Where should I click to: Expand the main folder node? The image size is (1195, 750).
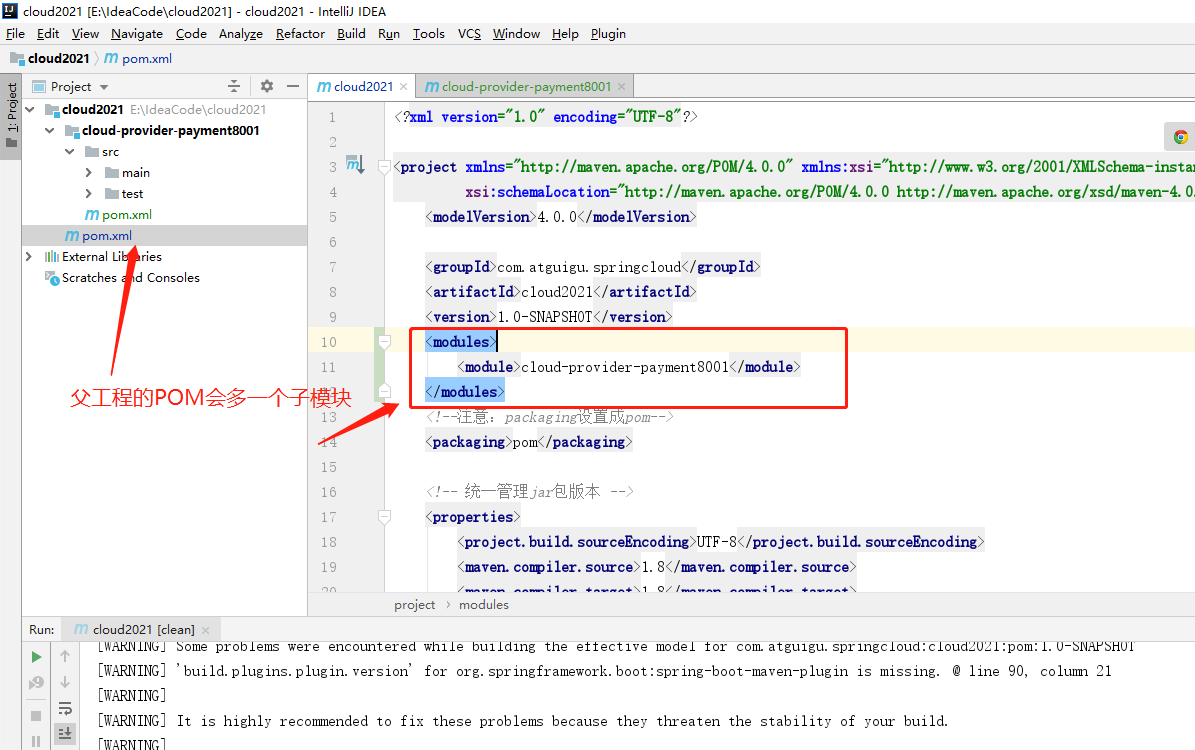(88, 173)
